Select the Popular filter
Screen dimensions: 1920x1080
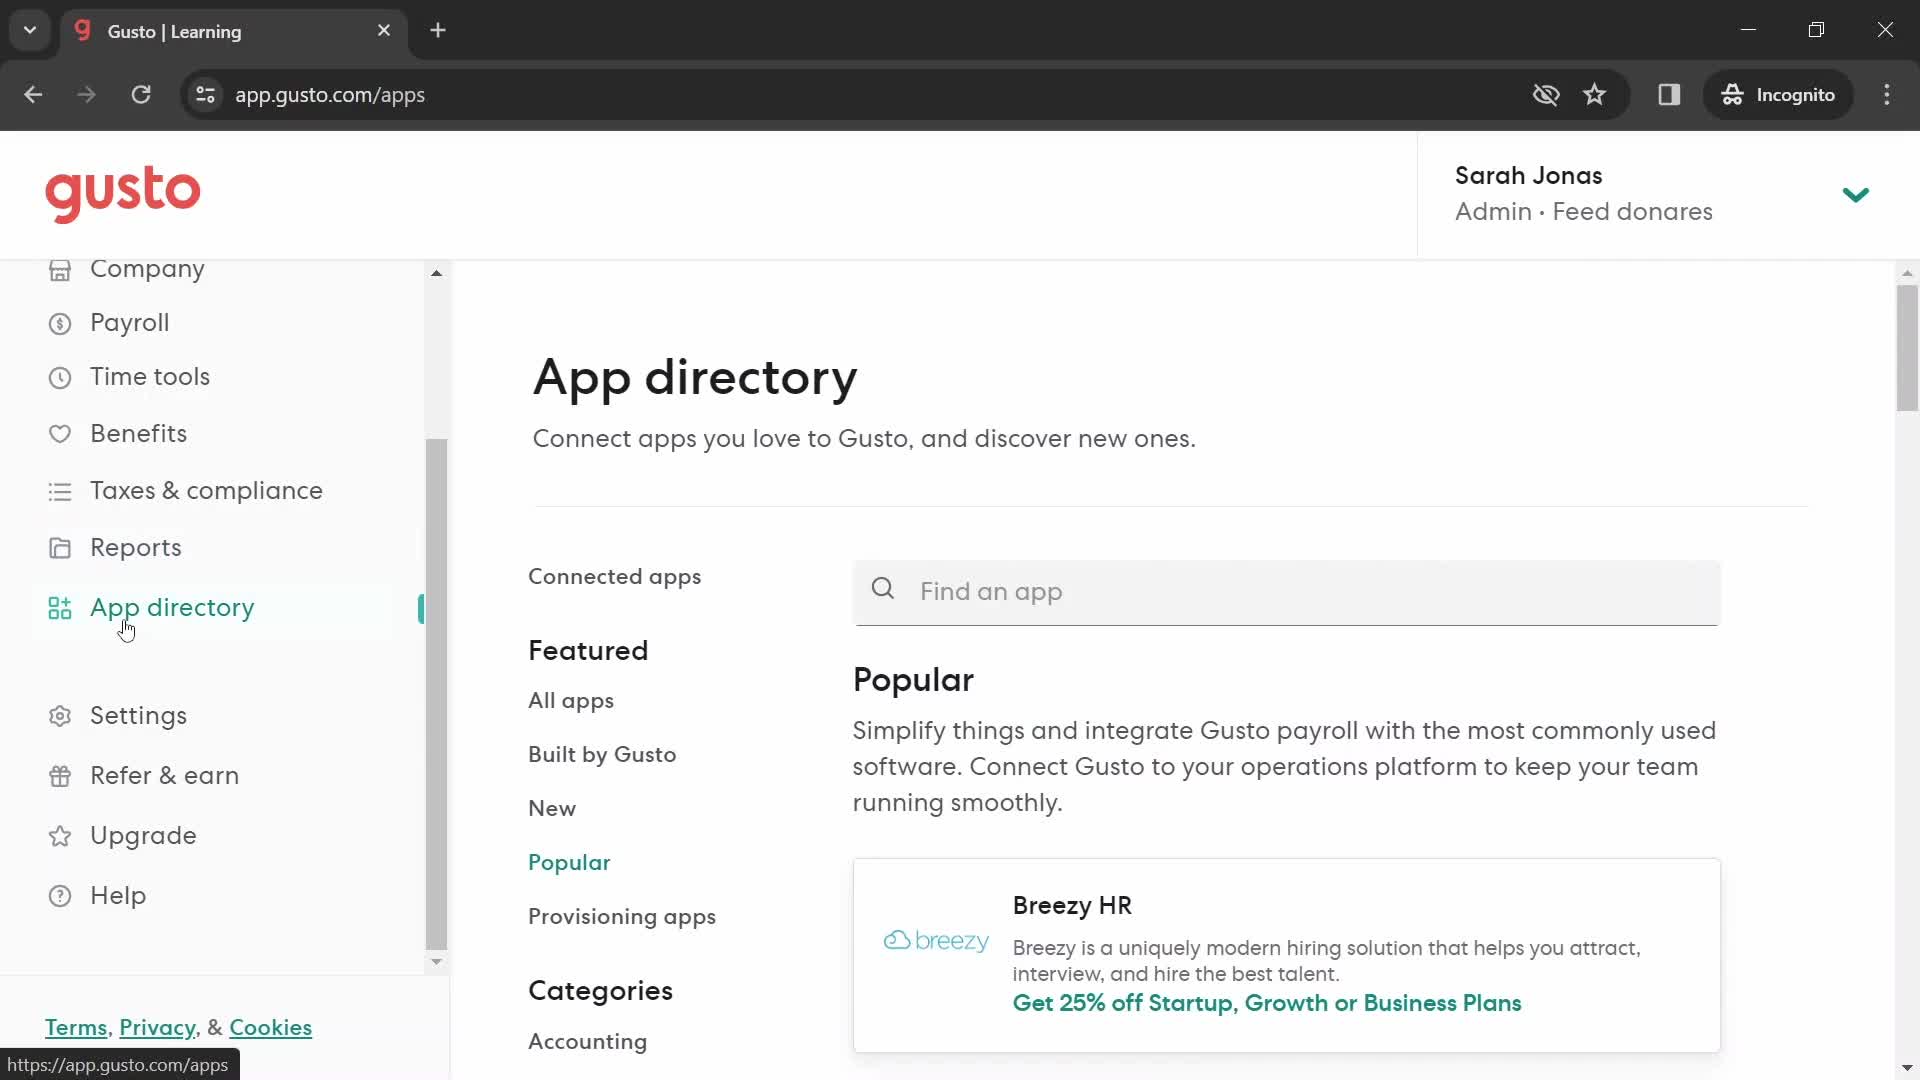[569, 863]
